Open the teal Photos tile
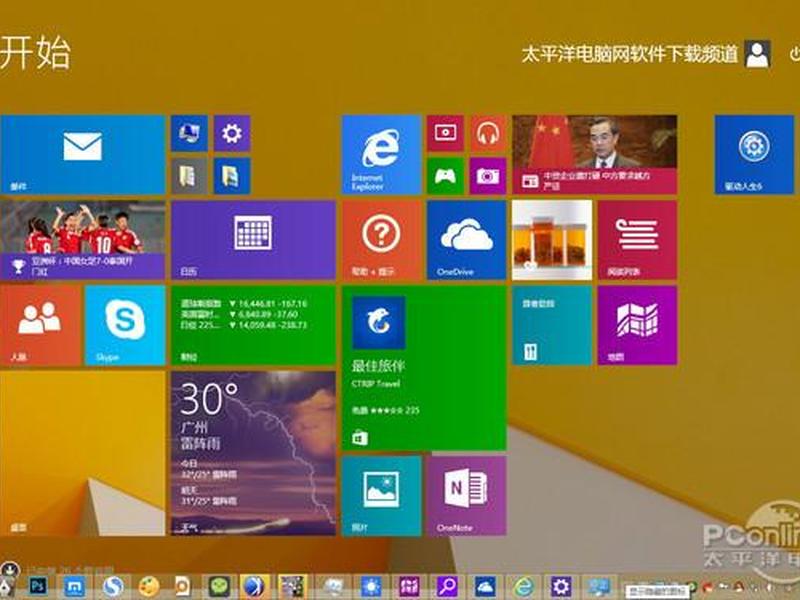Image resolution: width=800 pixels, height=600 pixels. (x=381, y=496)
